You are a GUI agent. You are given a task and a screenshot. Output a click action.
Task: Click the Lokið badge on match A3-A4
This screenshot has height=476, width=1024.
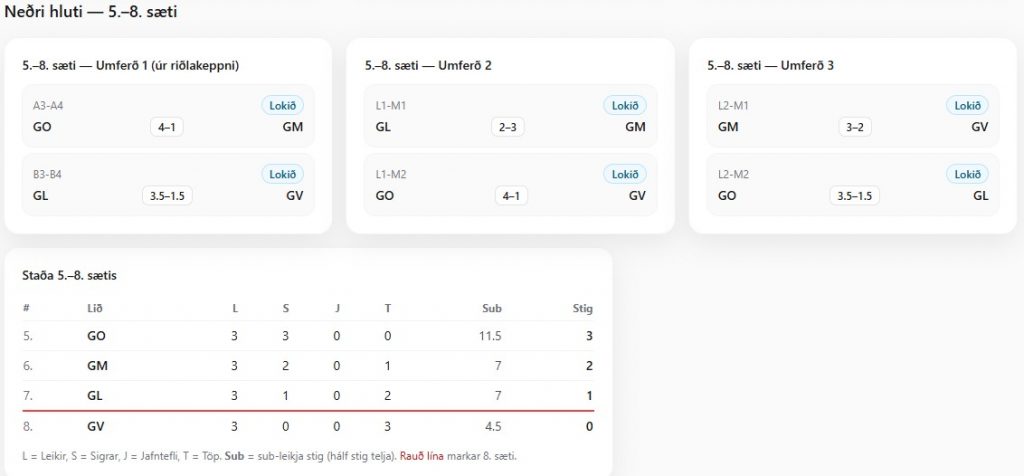point(283,105)
